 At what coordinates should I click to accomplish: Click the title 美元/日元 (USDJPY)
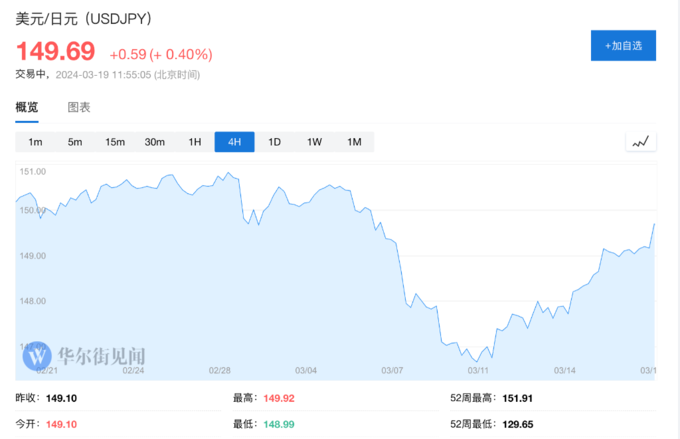(x=84, y=19)
